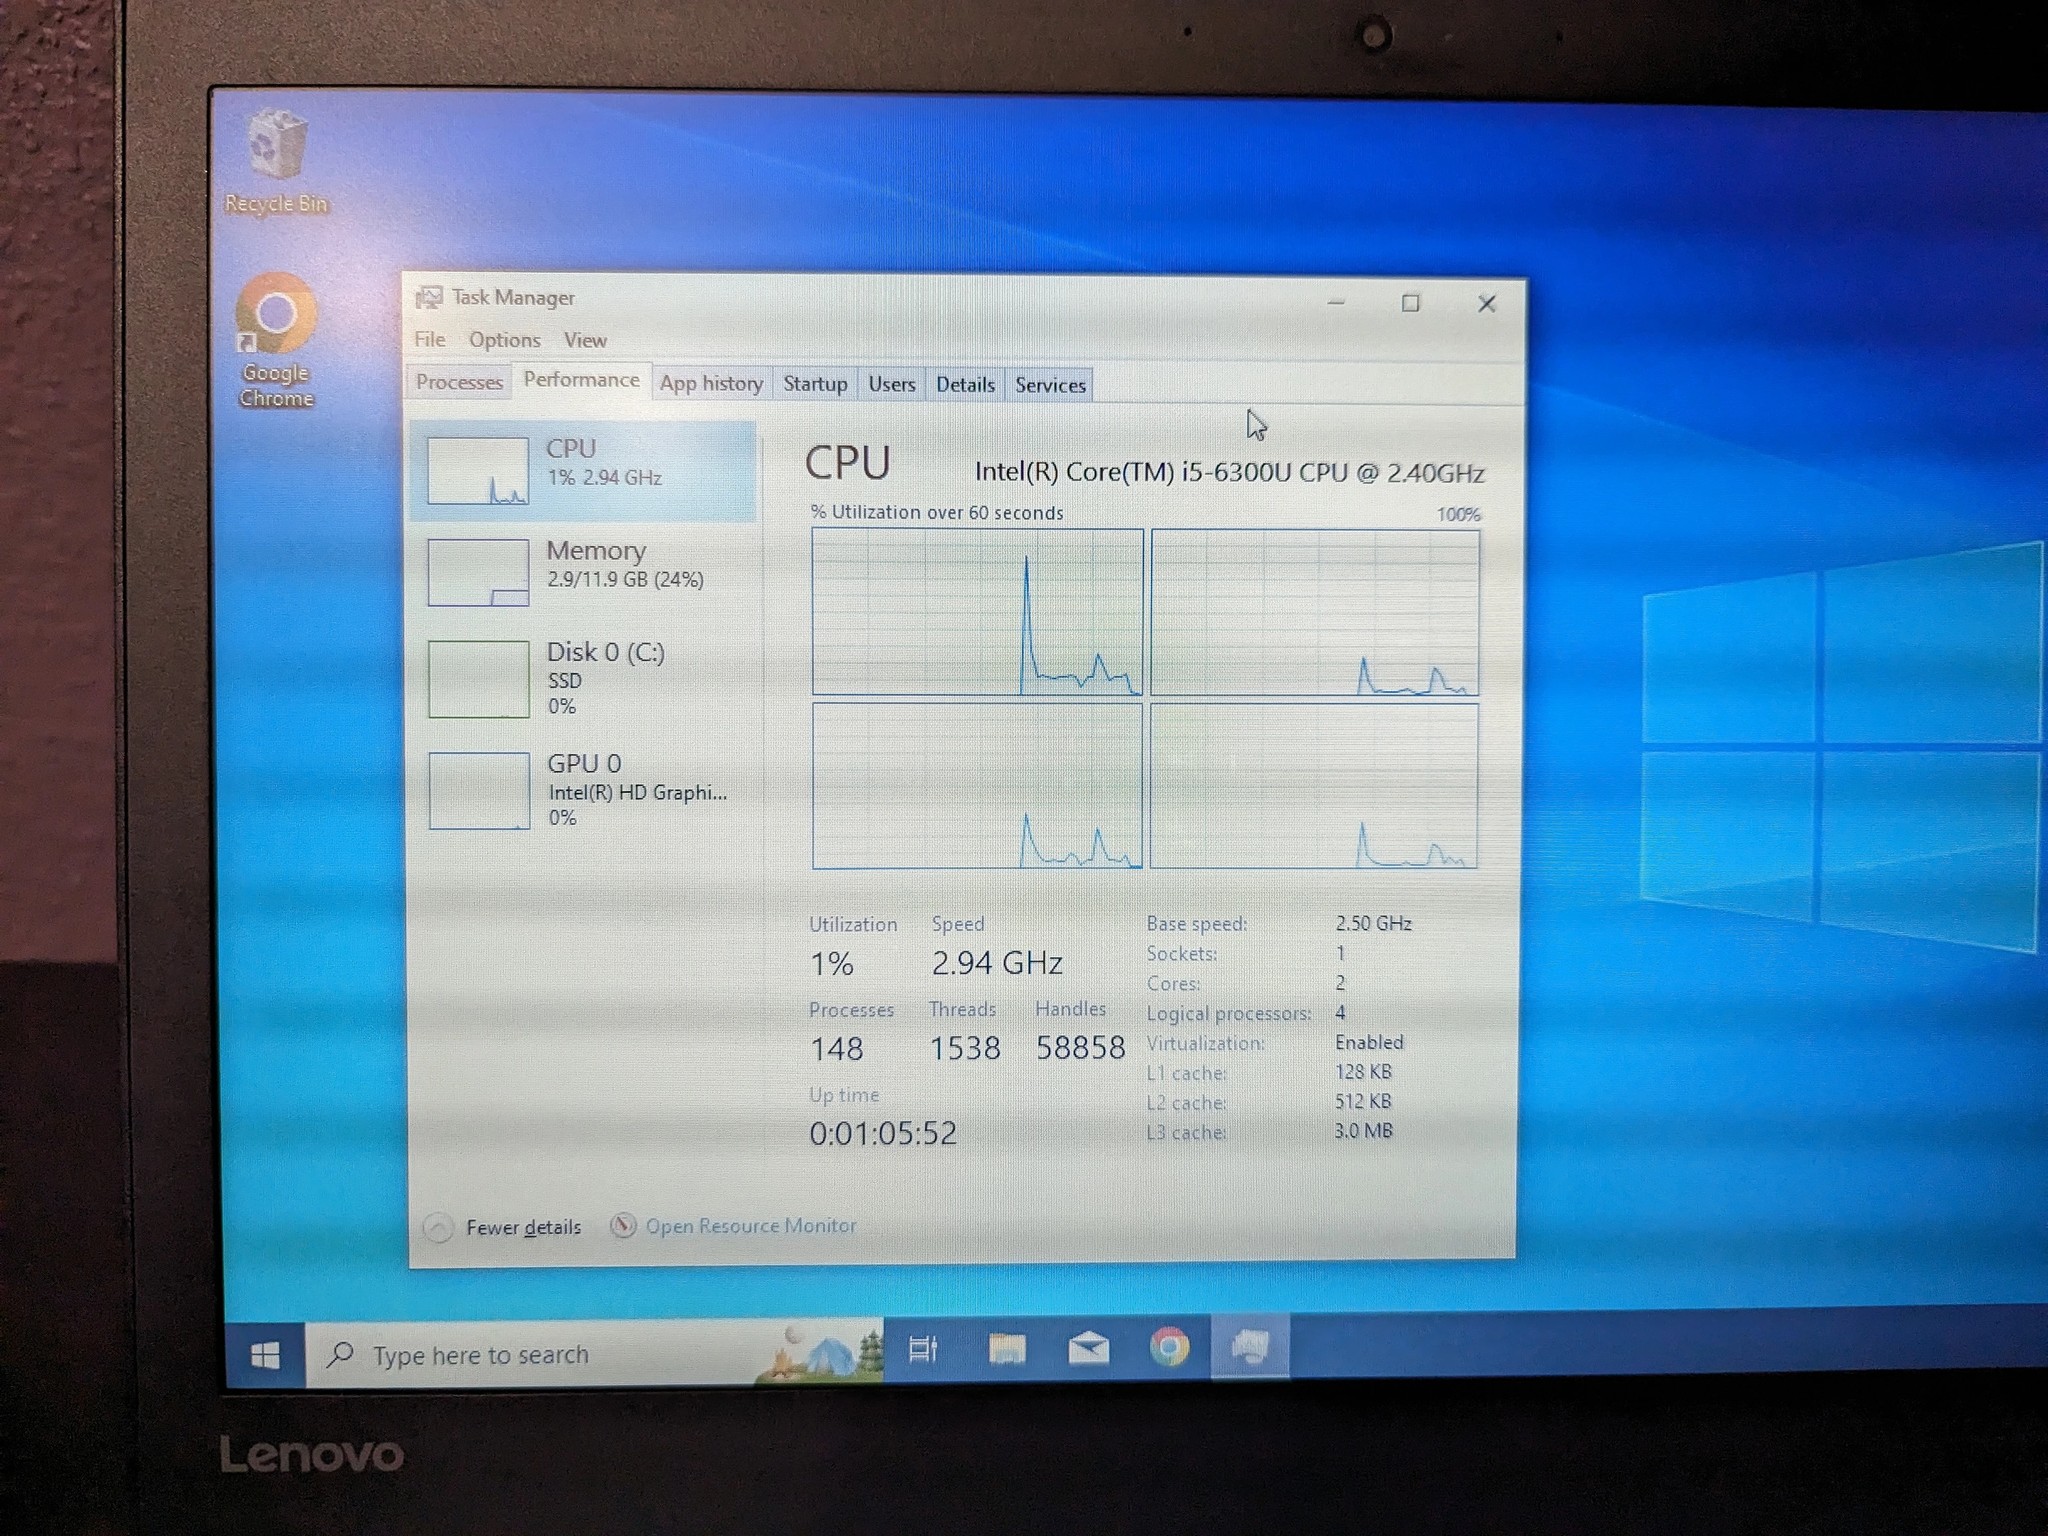
Task: Click the L2 cache 512 KB value
Action: coord(1362,1101)
